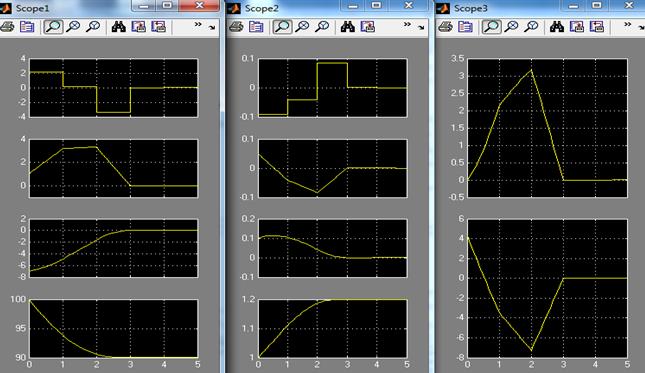Click the Scope2 title bar
Viewport: 645px width, 373px height.
284,7
